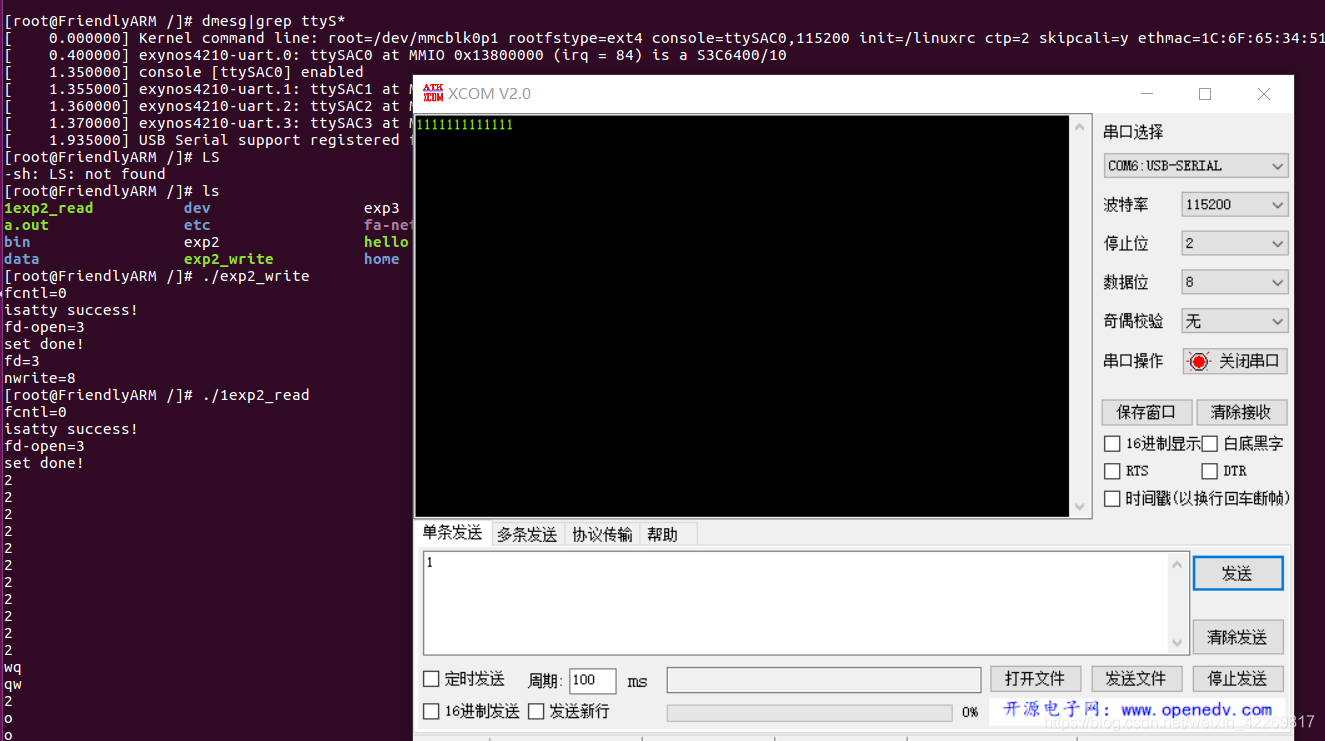This screenshot has width=1325, height=741.
Task: Switch to 多条发送 tab
Action: click(x=527, y=535)
